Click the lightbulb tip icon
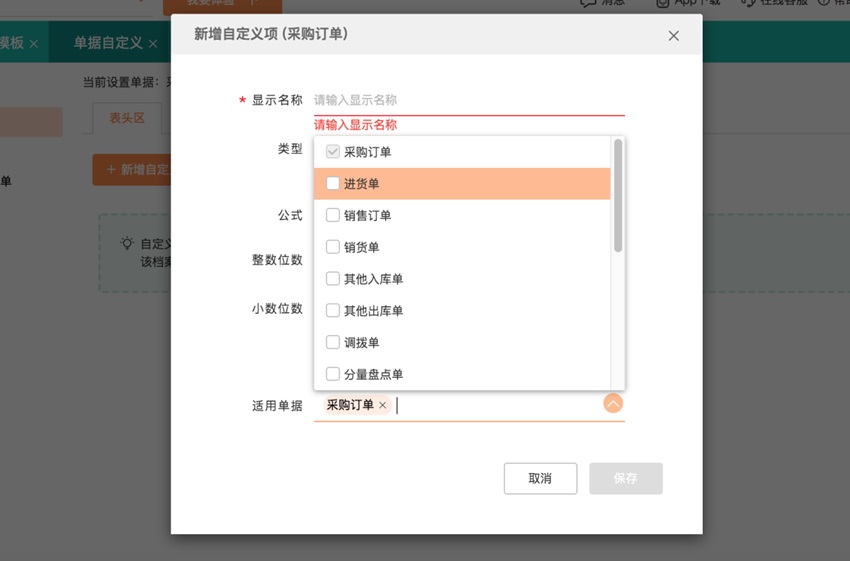 127,243
